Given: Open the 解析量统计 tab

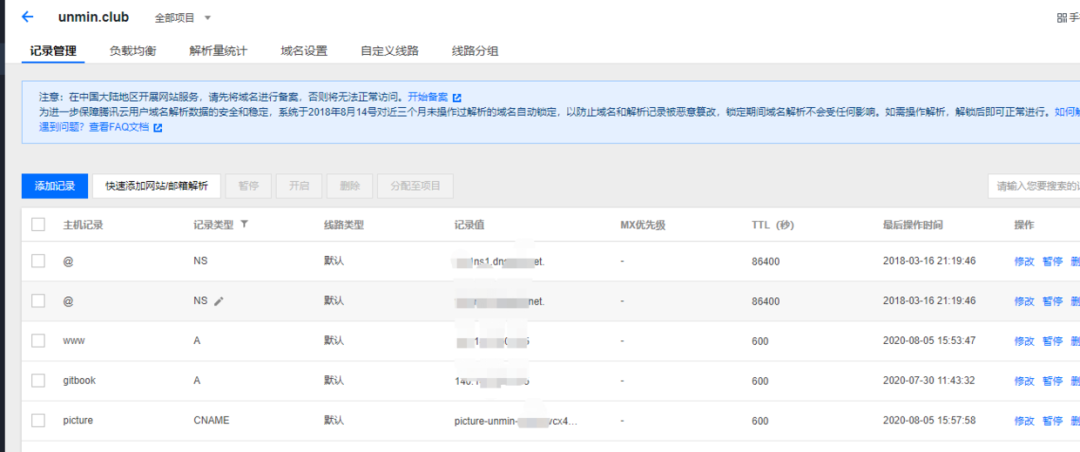Looking at the screenshot, I should tap(218, 51).
